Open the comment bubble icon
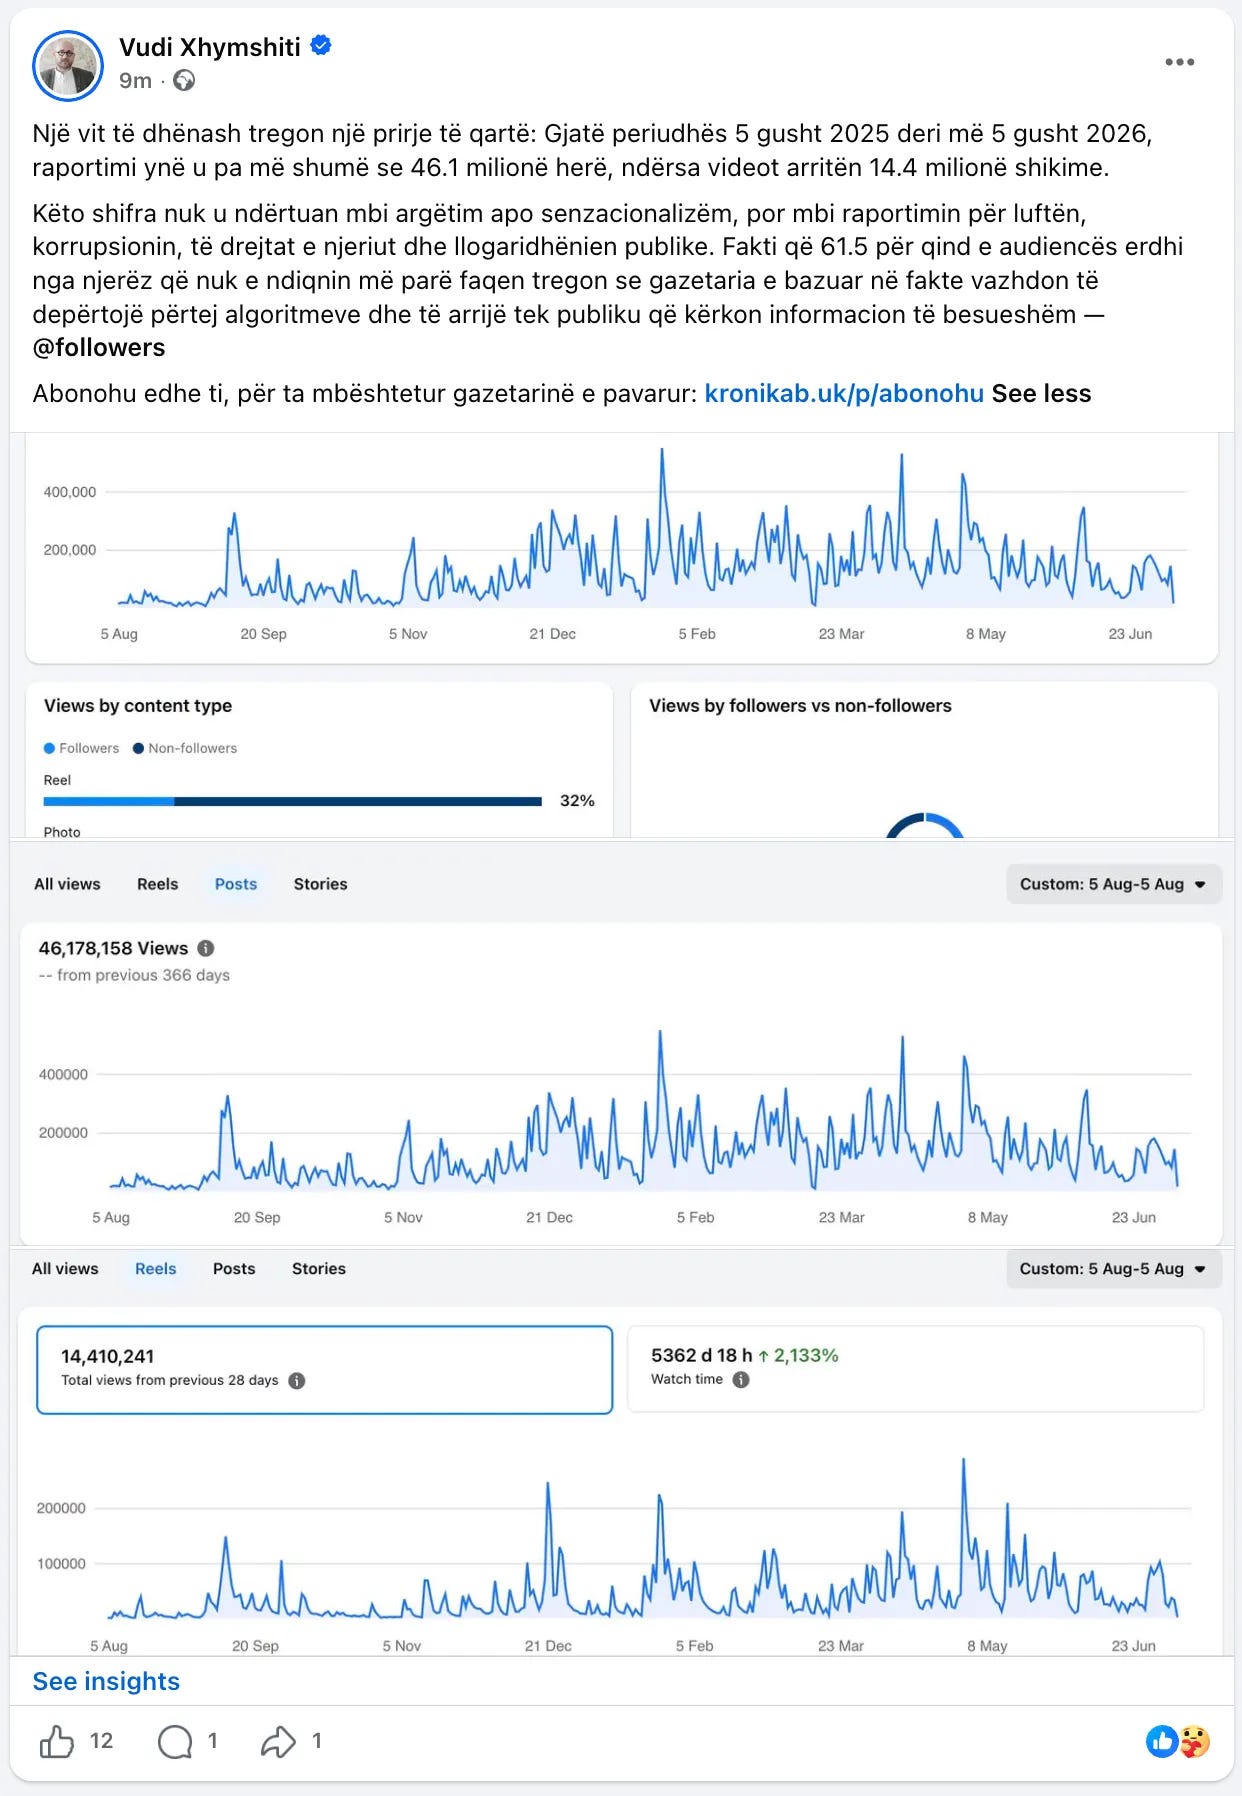Screen dimensions: 1242x1796 pos(175,1741)
